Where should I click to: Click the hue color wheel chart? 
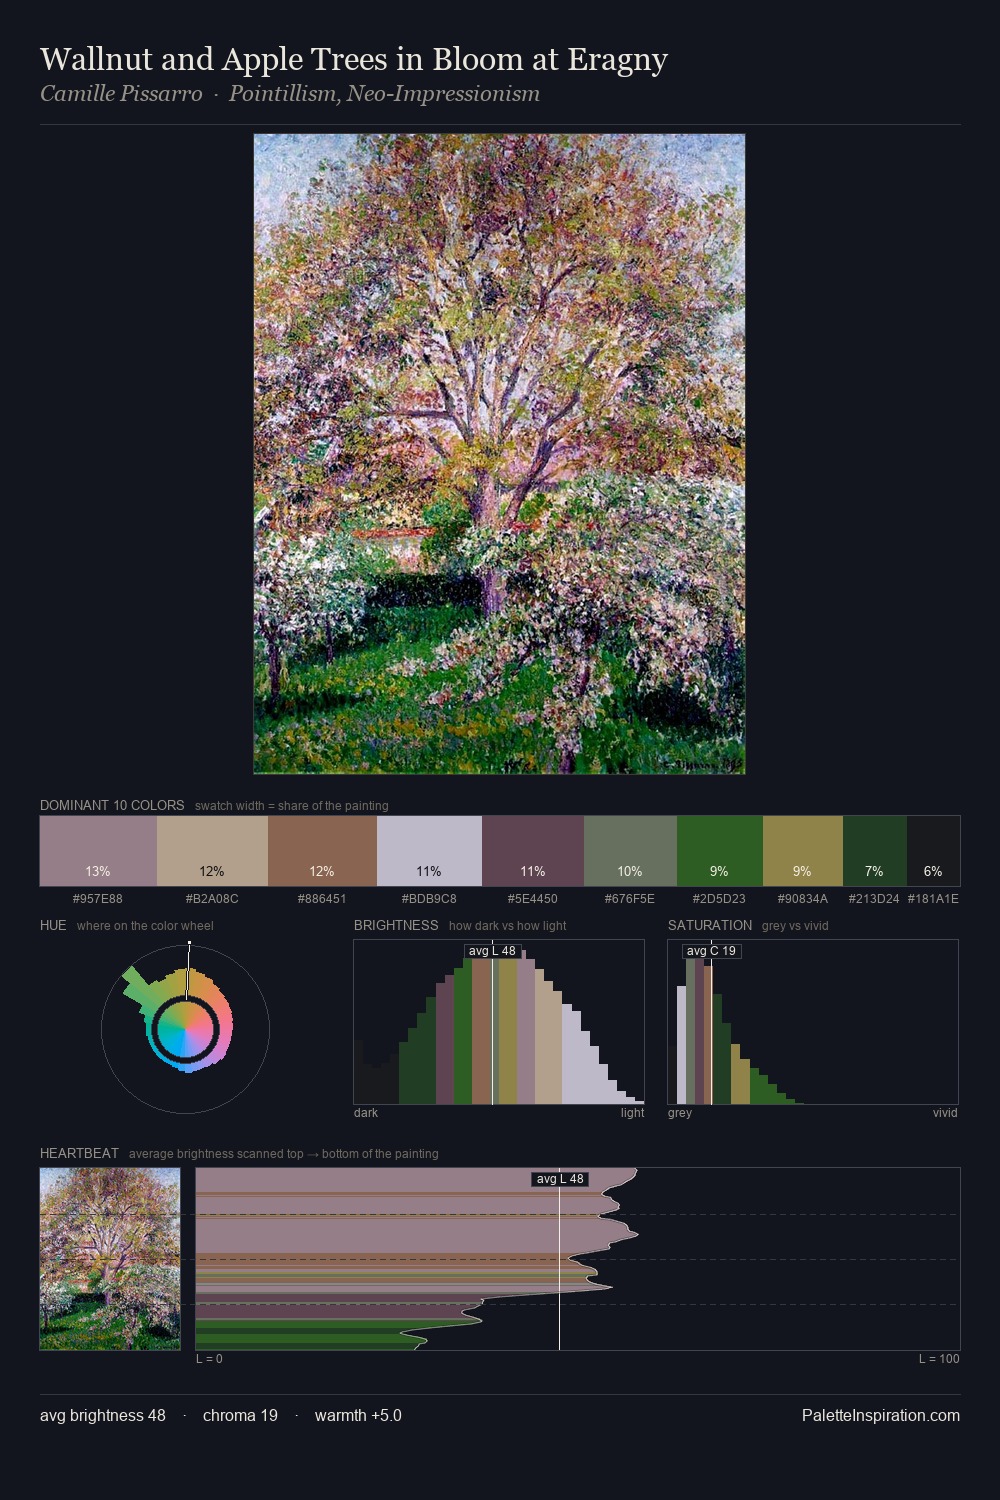tap(185, 1029)
